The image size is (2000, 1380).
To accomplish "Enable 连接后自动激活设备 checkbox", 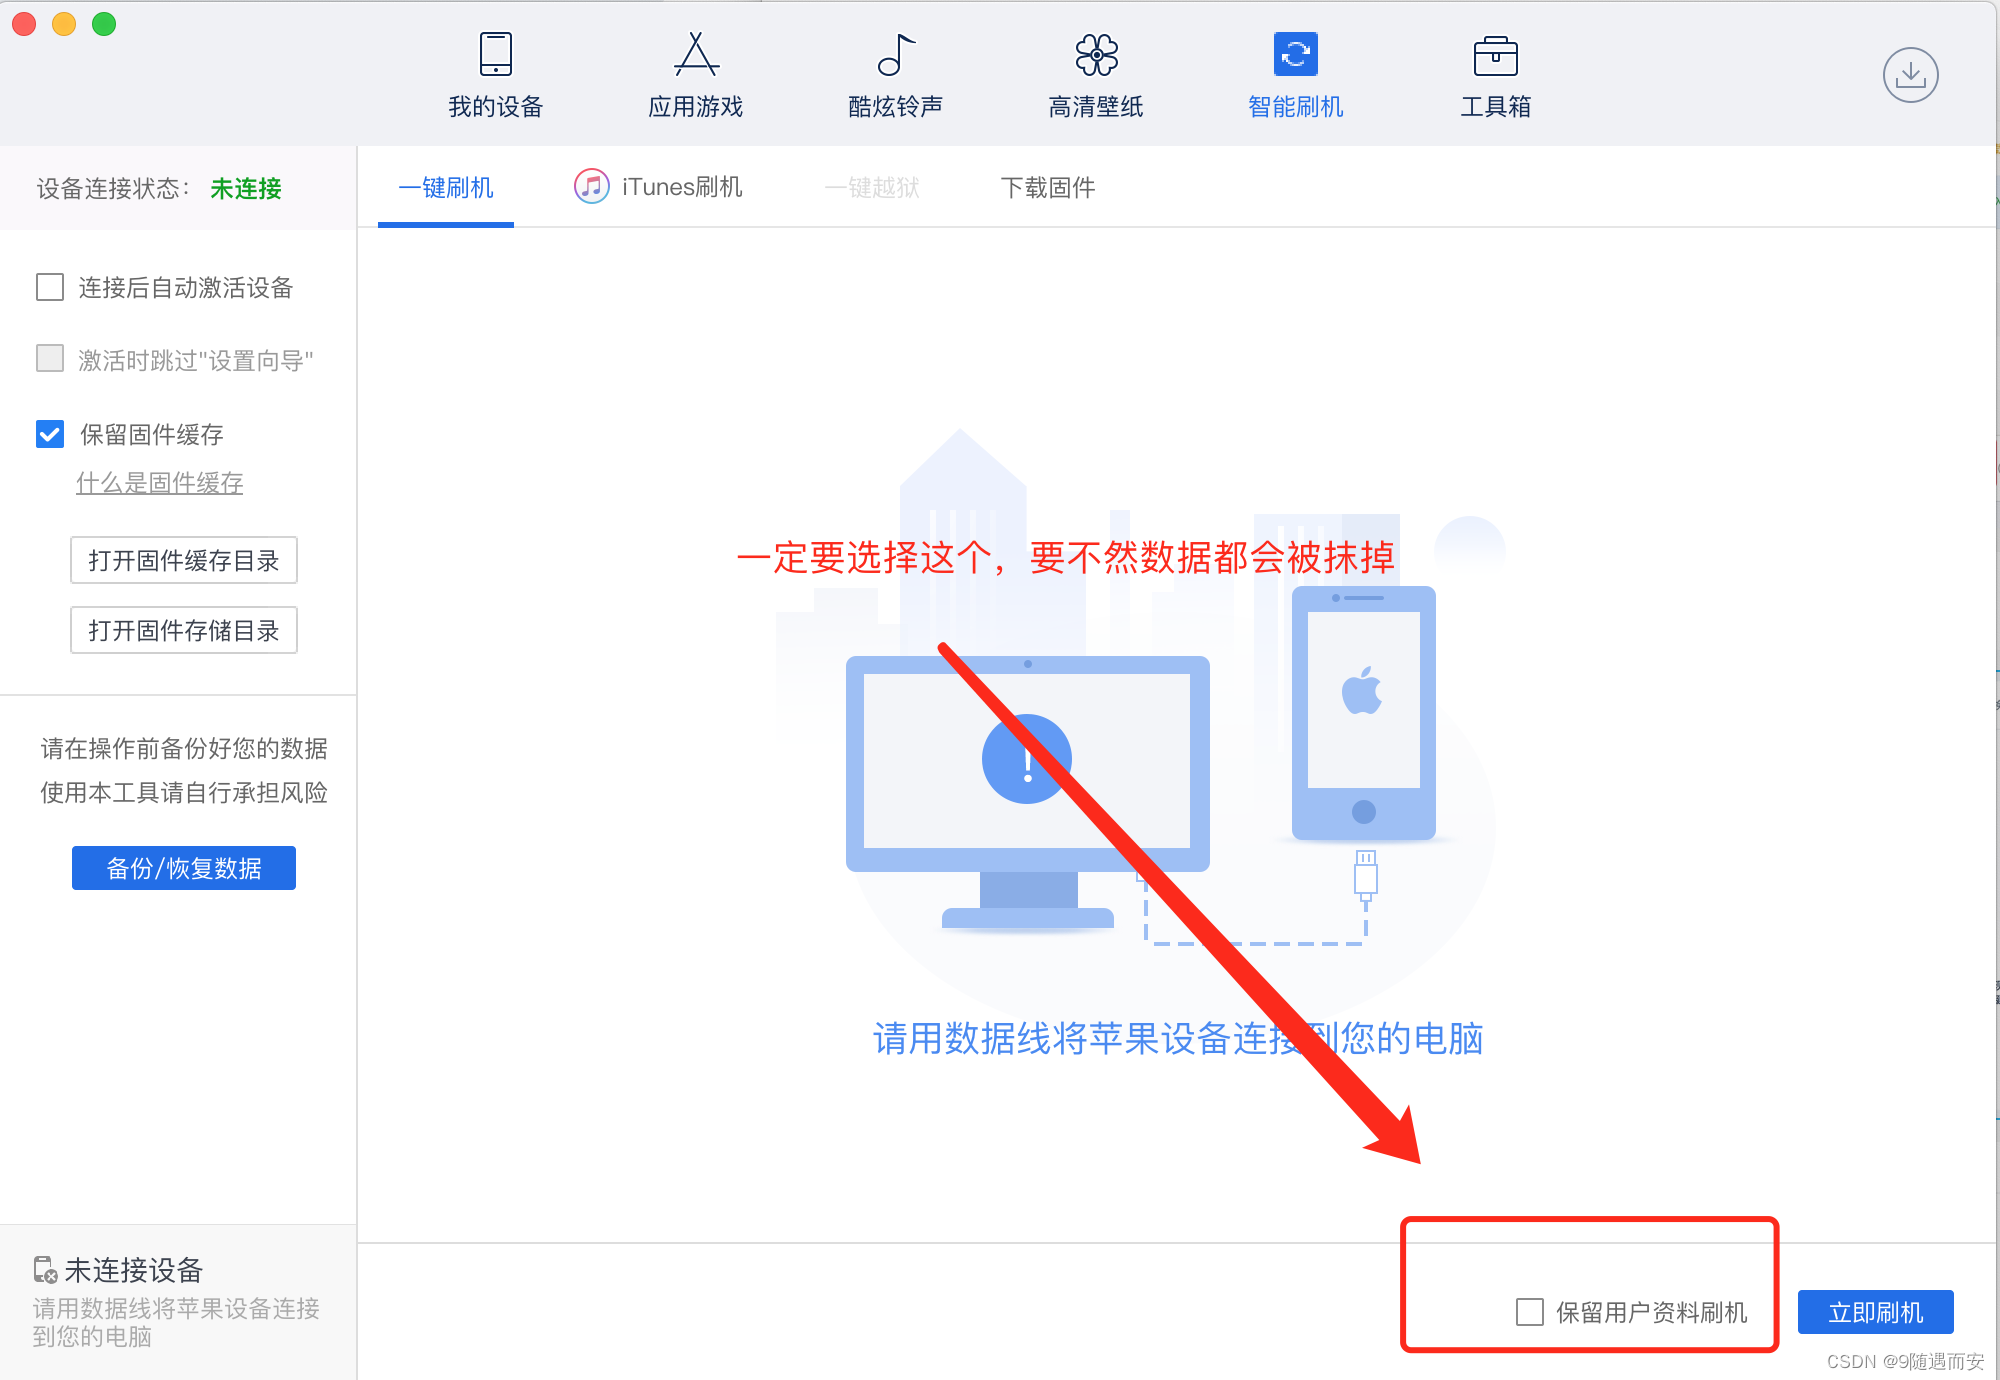I will pyautogui.click(x=50, y=288).
